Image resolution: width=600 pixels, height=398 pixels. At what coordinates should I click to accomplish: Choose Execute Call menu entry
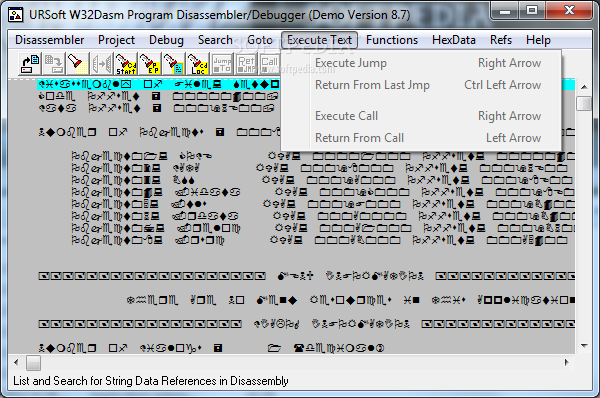[421, 116]
